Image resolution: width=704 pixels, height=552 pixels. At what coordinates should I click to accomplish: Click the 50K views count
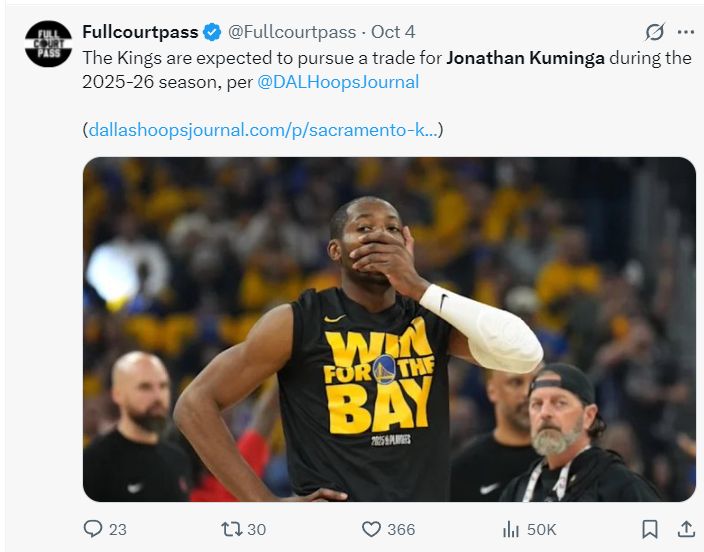[542, 529]
